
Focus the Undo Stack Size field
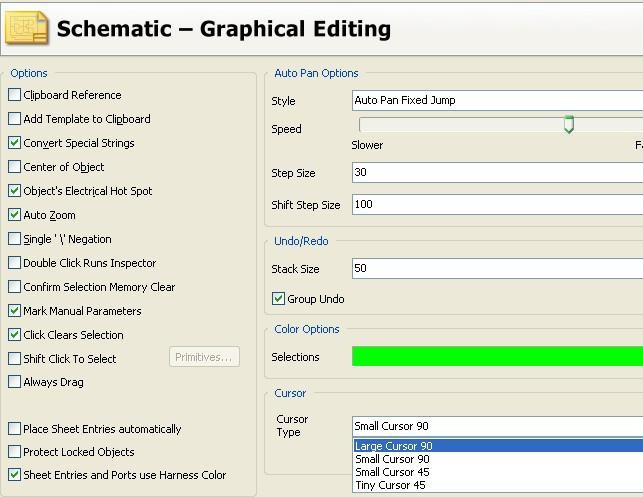point(497,269)
